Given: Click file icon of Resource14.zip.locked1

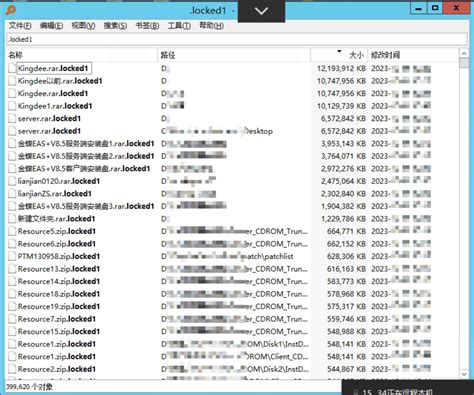Looking at the screenshot, I should [12, 282].
